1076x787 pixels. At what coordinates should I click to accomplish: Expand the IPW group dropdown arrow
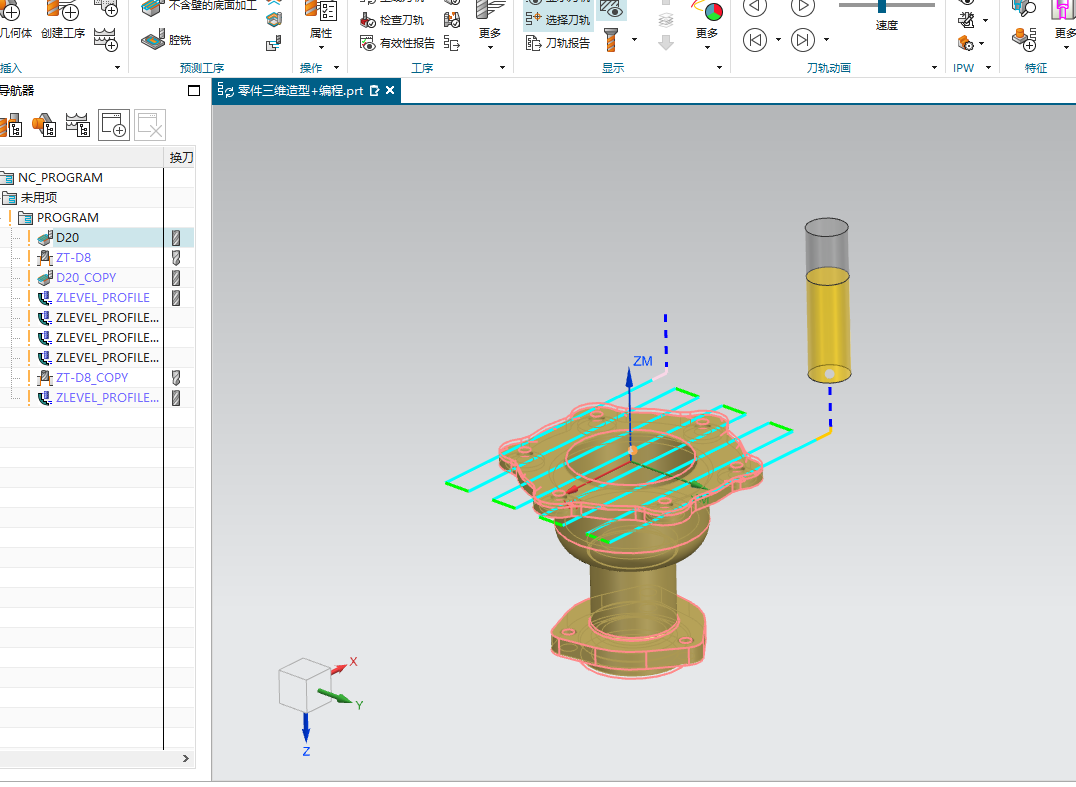tap(988, 68)
